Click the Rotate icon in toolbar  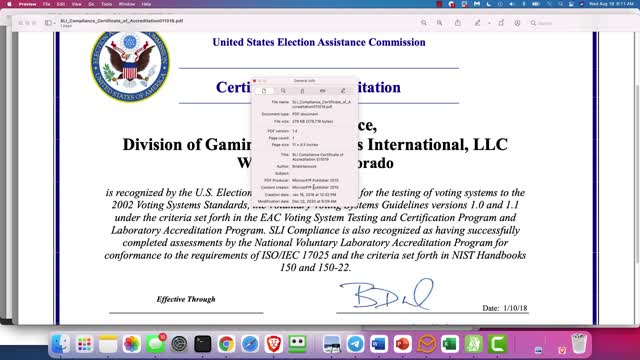pos(501,23)
